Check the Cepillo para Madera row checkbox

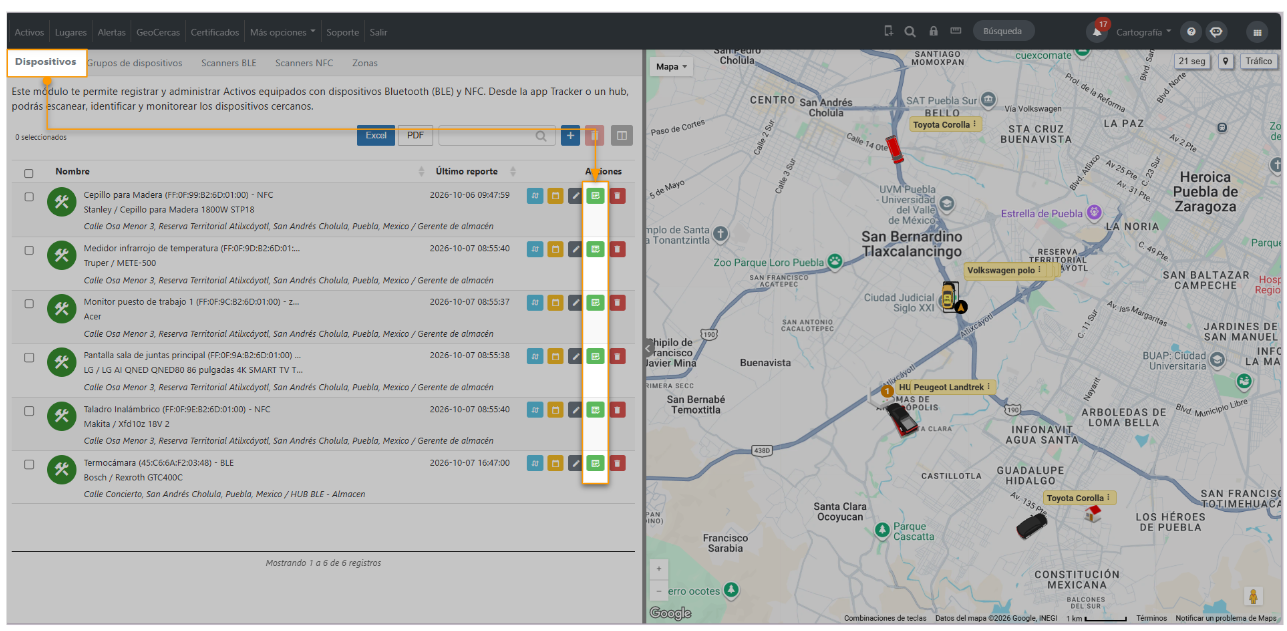(29, 196)
